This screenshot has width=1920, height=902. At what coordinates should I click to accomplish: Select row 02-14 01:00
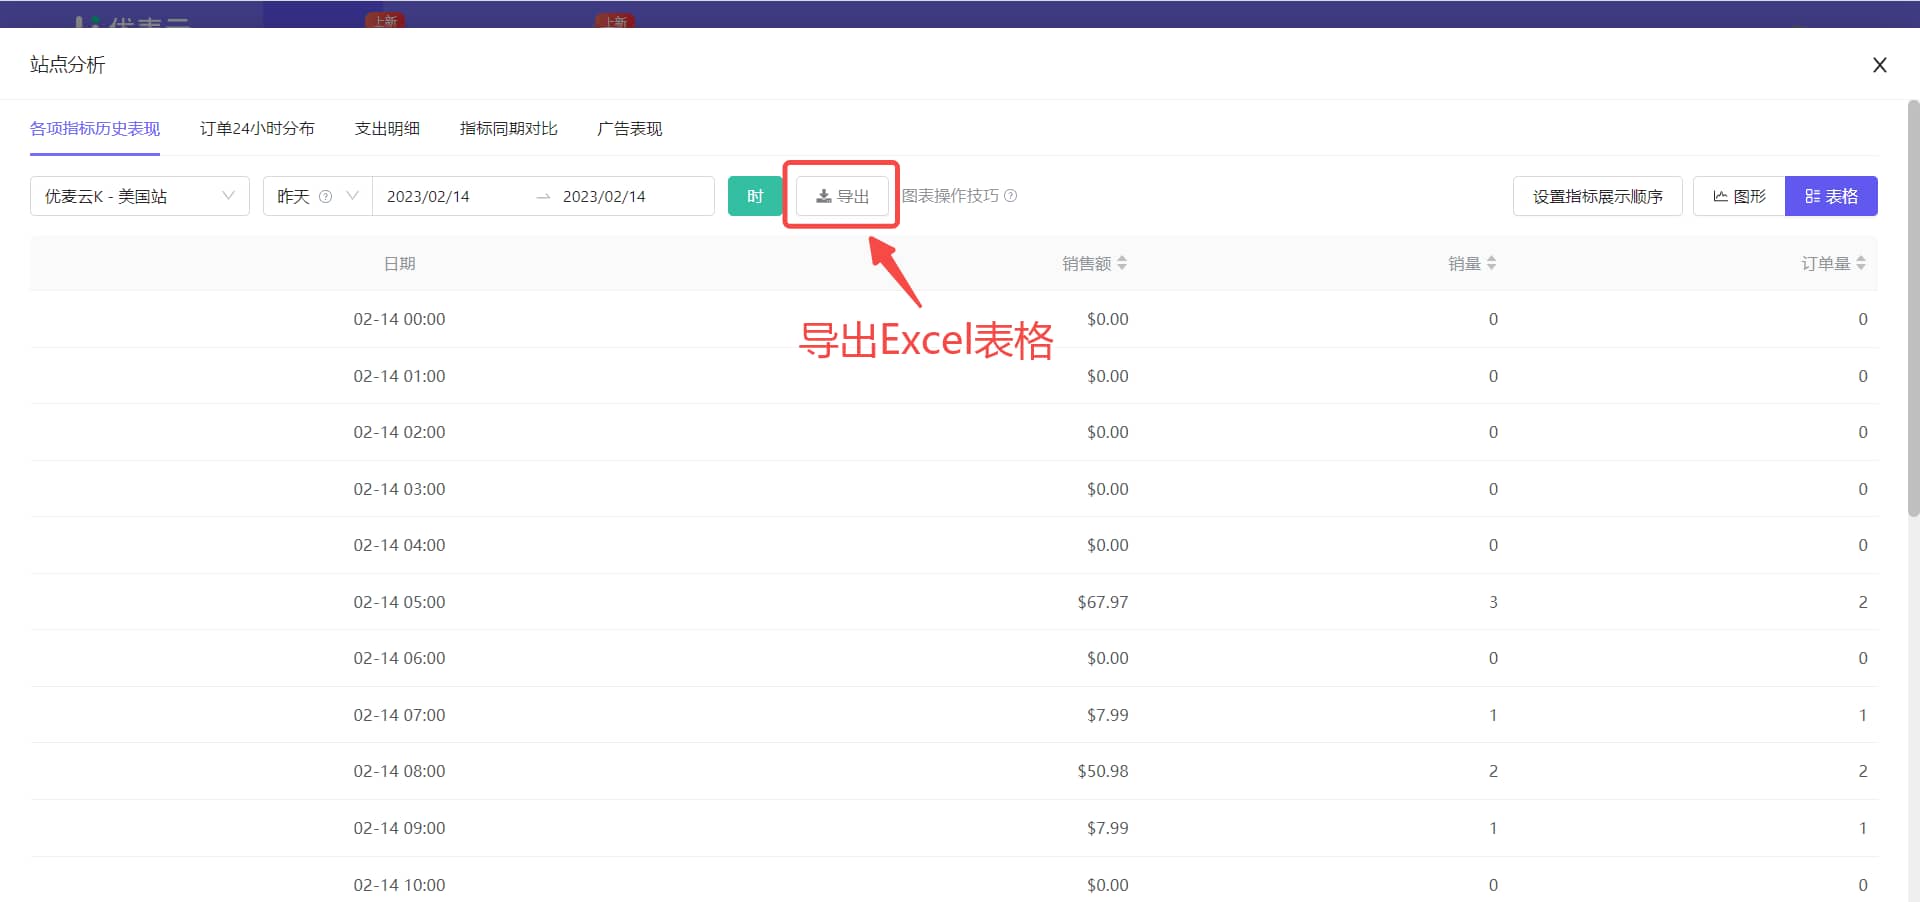[x=954, y=376]
